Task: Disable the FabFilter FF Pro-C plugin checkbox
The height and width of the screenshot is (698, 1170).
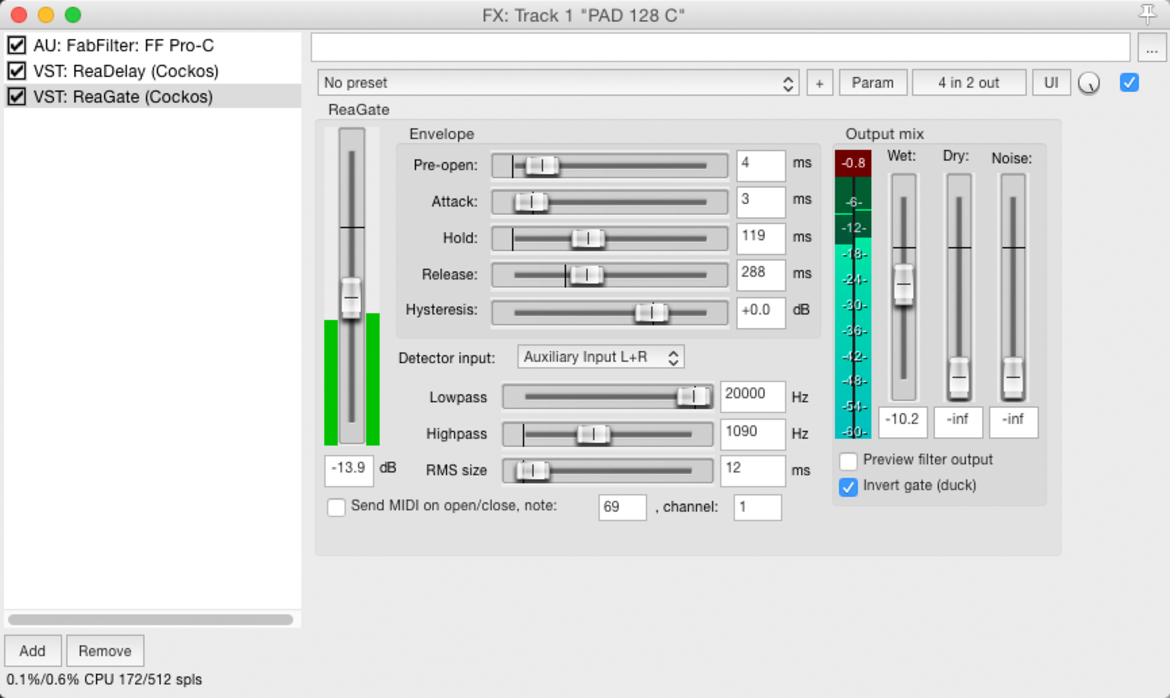Action: 16,46
